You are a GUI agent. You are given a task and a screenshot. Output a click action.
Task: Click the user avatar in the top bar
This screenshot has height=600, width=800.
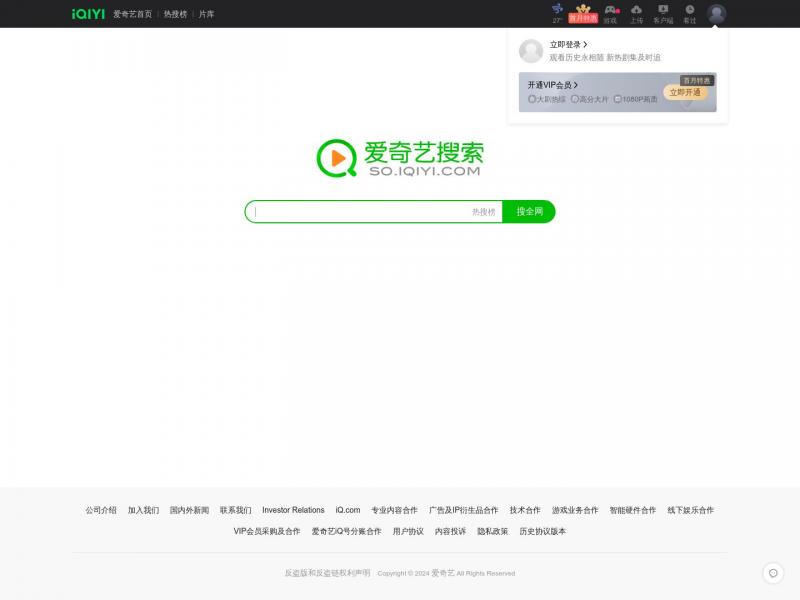click(x=716, y=14)
